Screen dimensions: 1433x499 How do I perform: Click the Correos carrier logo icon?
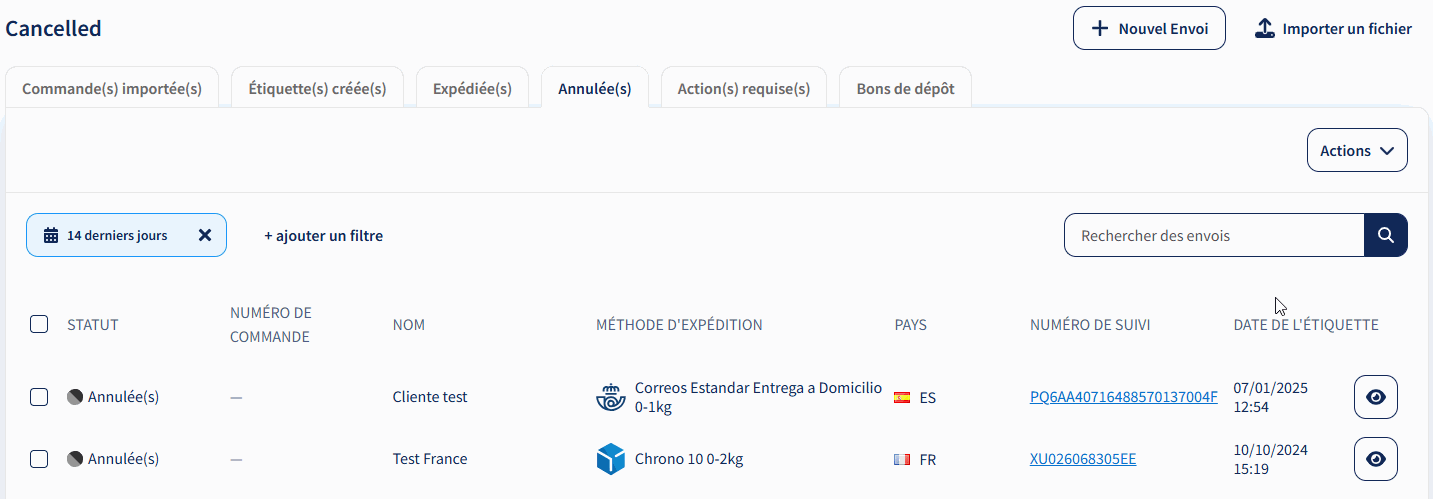click(x=610, y=397)
